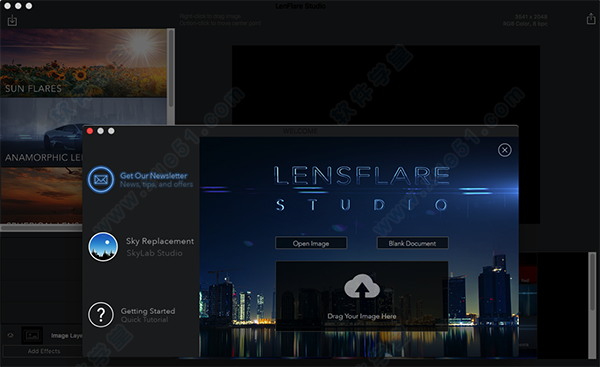The image size is (600, 367).
Task: Click the Getting Started question mark icon
Action: 101,315
